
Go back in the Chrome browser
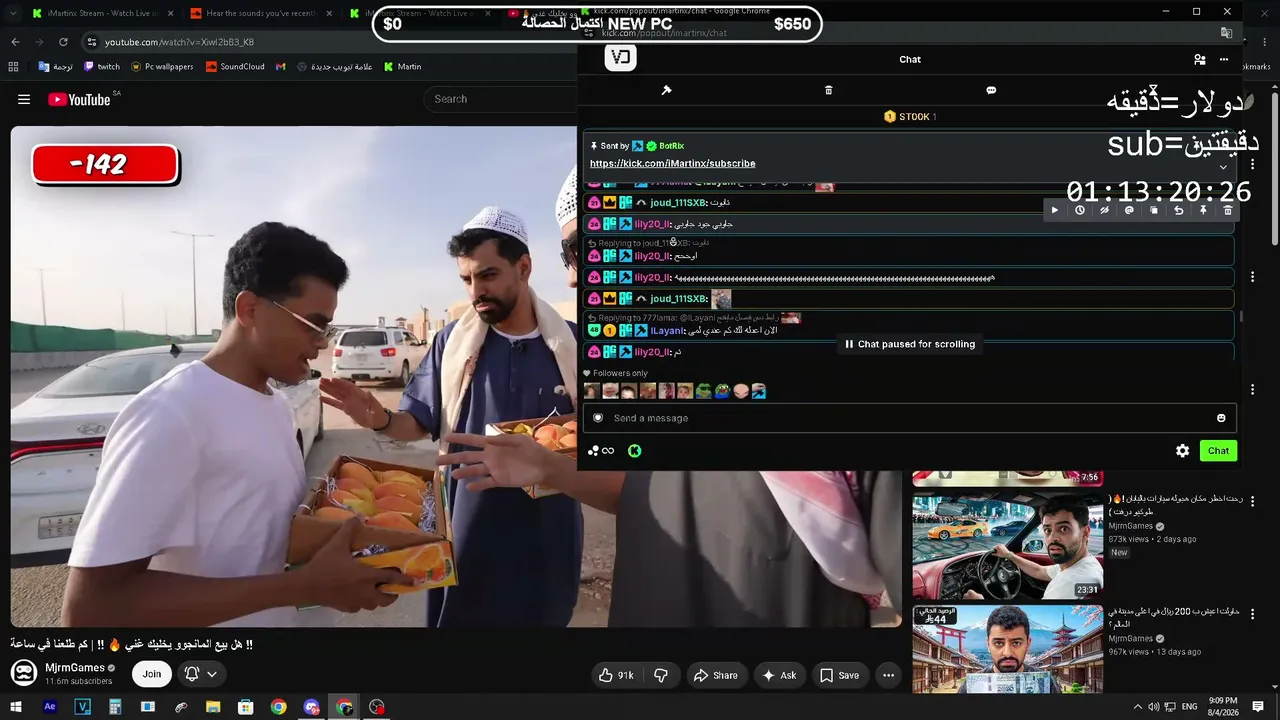pyautogui.click(x=15, y=42)
